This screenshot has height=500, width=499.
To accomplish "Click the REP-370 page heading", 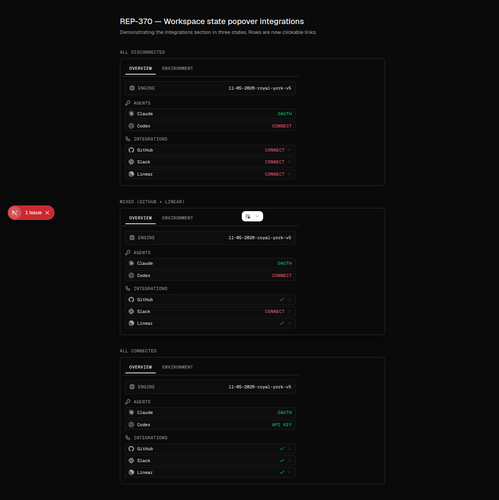I will tap(212, 21).
